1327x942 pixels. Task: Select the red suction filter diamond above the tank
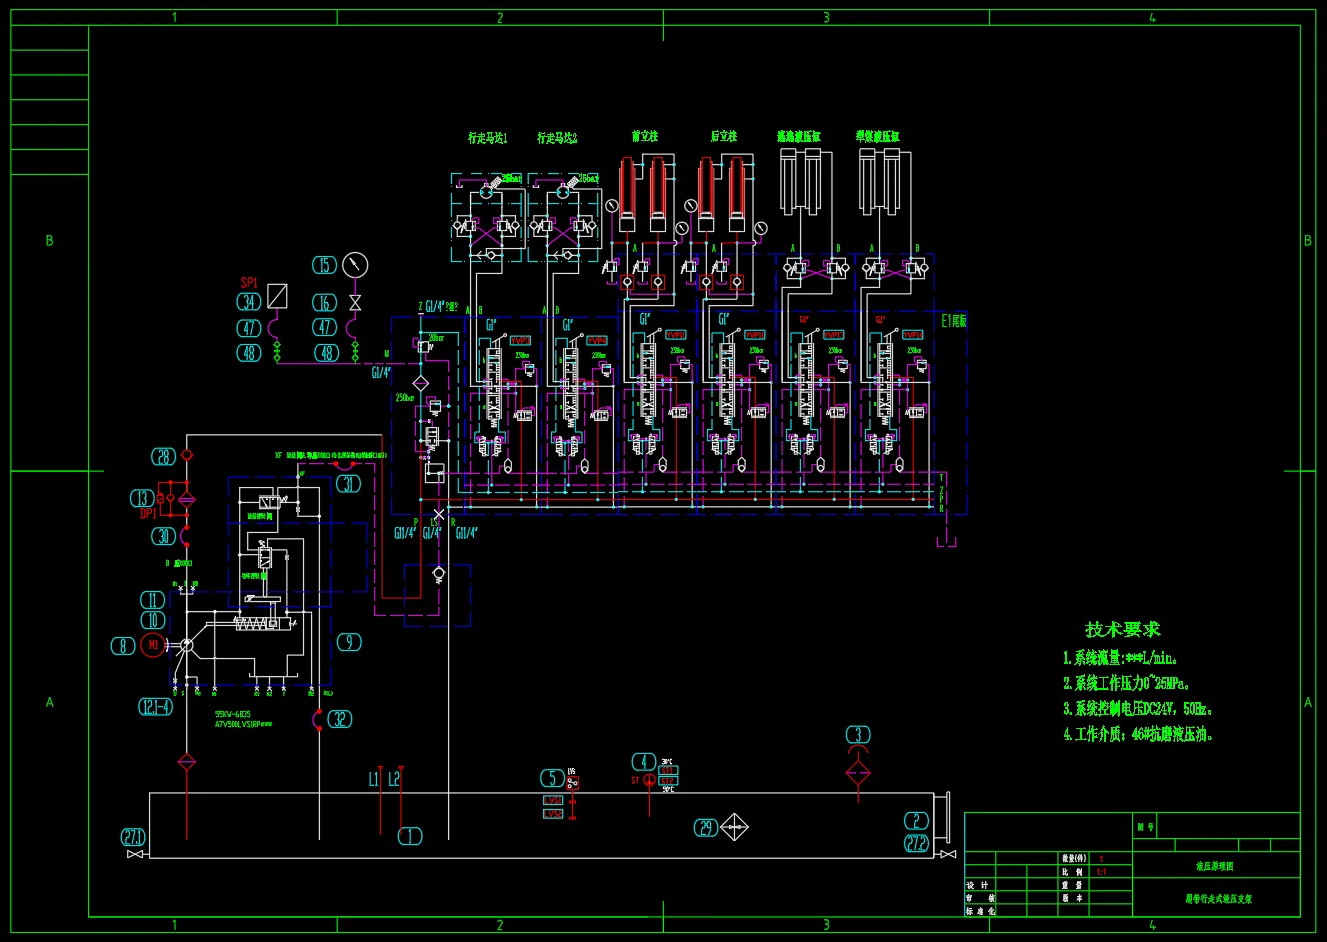(185, 762)
